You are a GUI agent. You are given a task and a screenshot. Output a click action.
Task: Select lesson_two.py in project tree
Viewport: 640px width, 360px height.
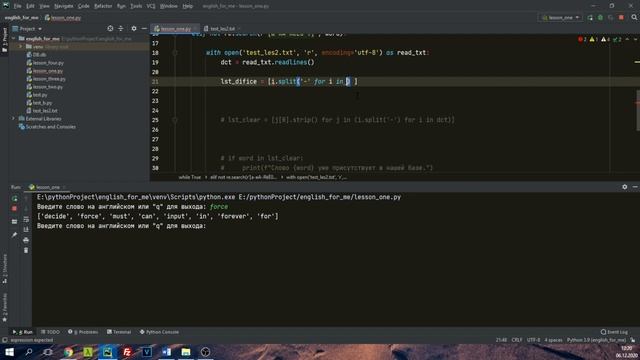(48, 87)
